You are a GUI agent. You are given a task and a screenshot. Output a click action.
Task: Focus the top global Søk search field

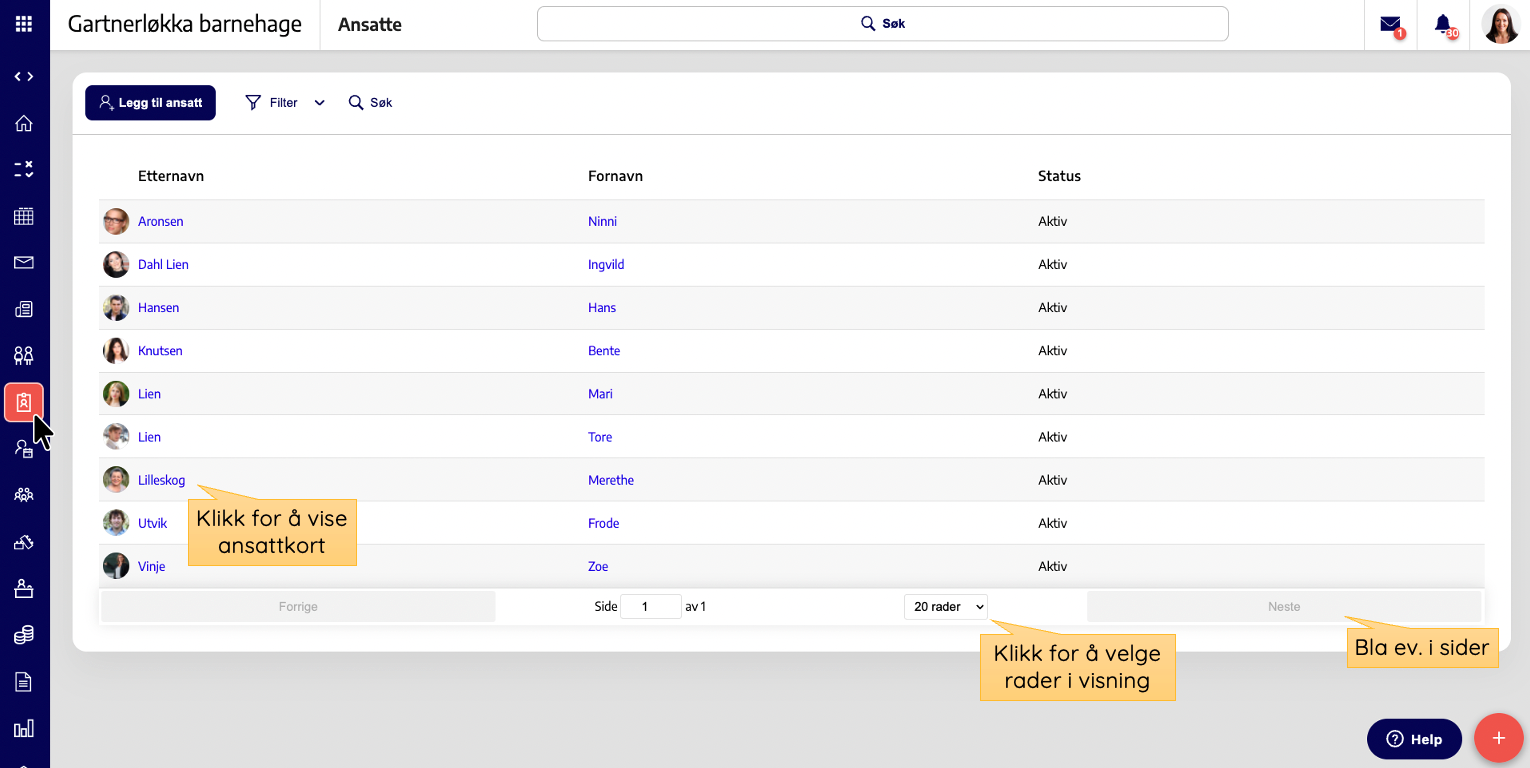click(882, 24)
